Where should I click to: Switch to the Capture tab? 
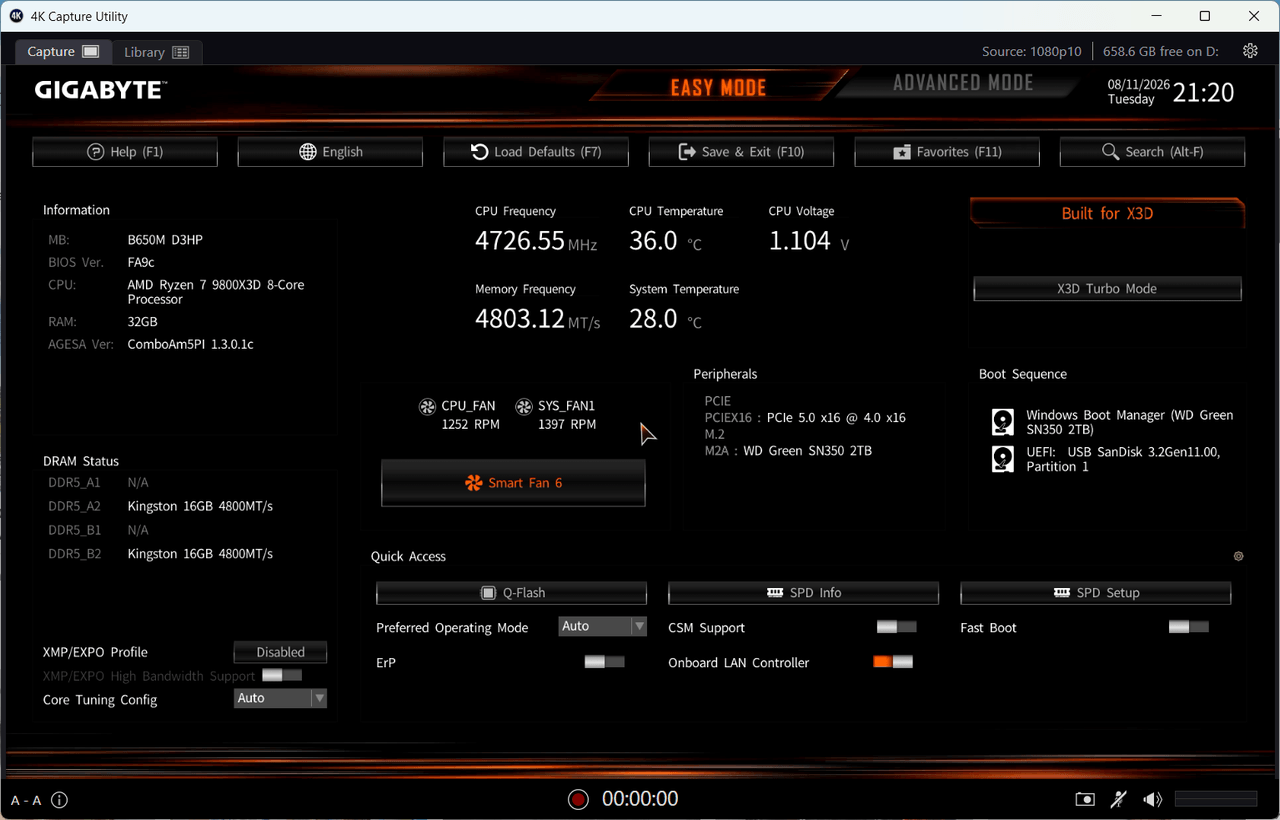pos(63,52)
